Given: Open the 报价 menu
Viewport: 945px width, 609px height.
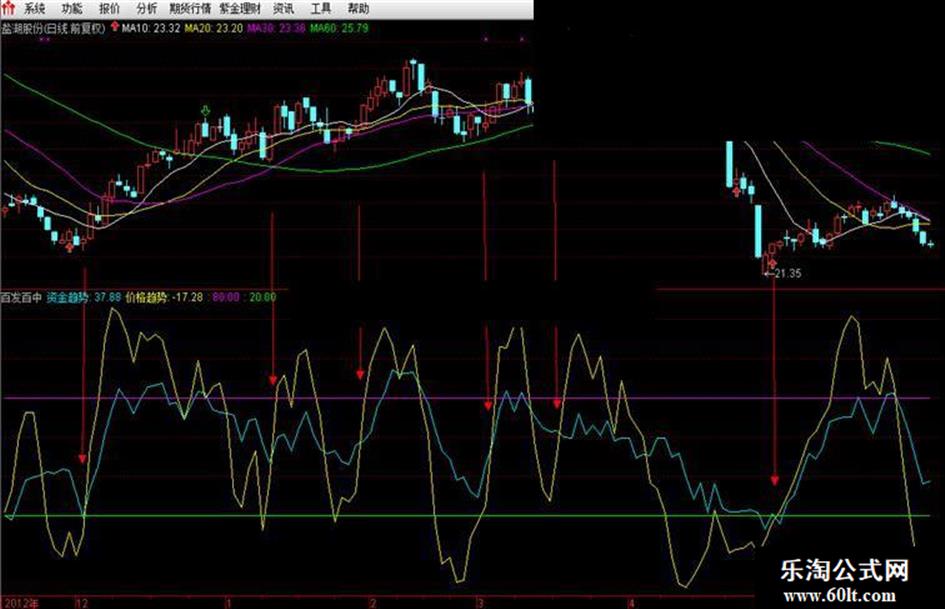Looking at the screenshot, I should [x=110, y=8].
